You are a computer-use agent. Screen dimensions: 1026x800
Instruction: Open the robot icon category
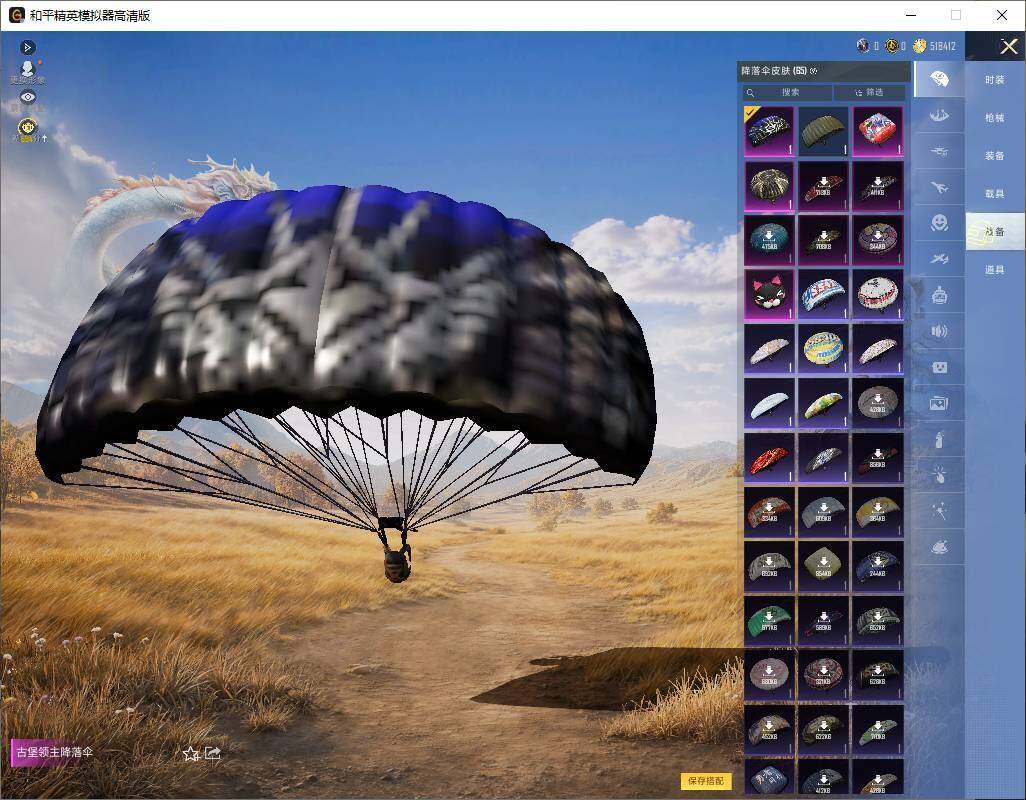pos(939,295)
